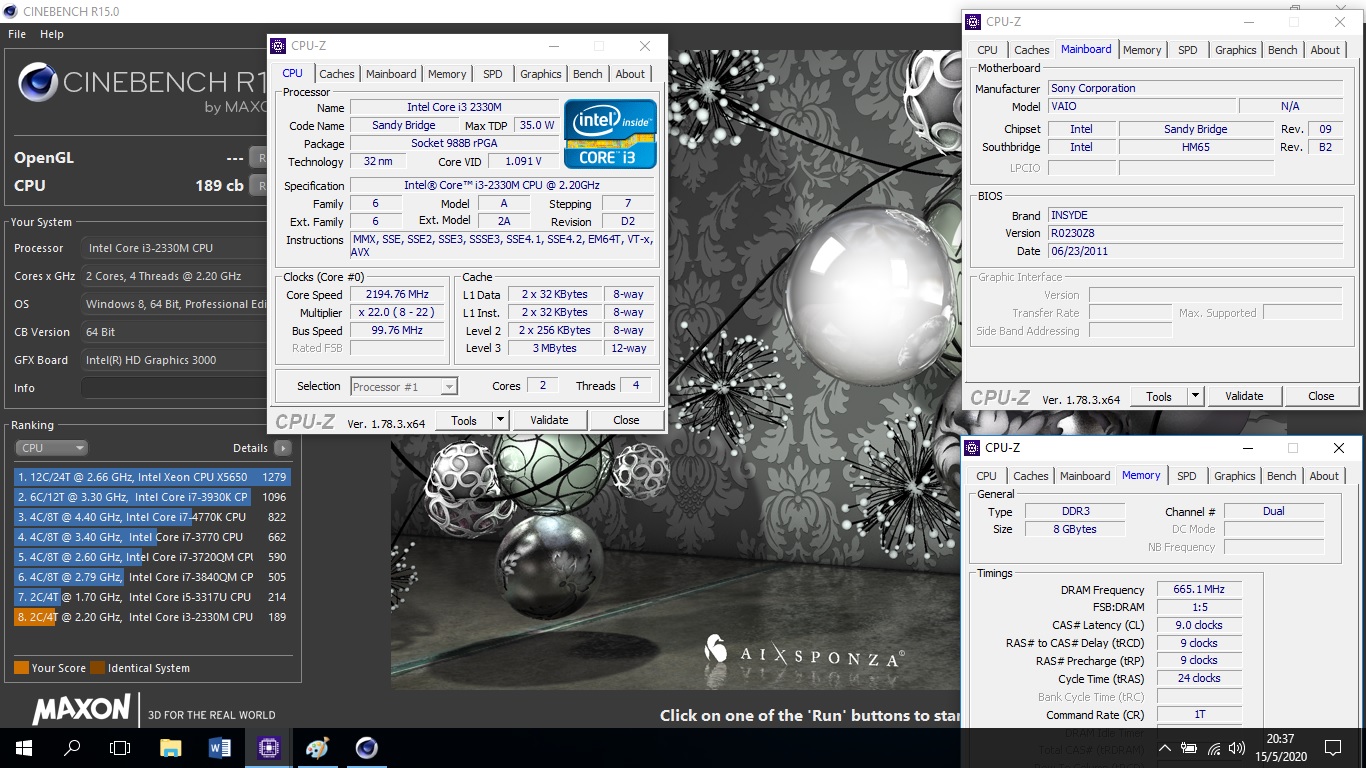Open Caches tab in Memory CPU-Z window
Image resolution: width=1366 pixels, height=768 pixels.
[x=1031, y=476]
